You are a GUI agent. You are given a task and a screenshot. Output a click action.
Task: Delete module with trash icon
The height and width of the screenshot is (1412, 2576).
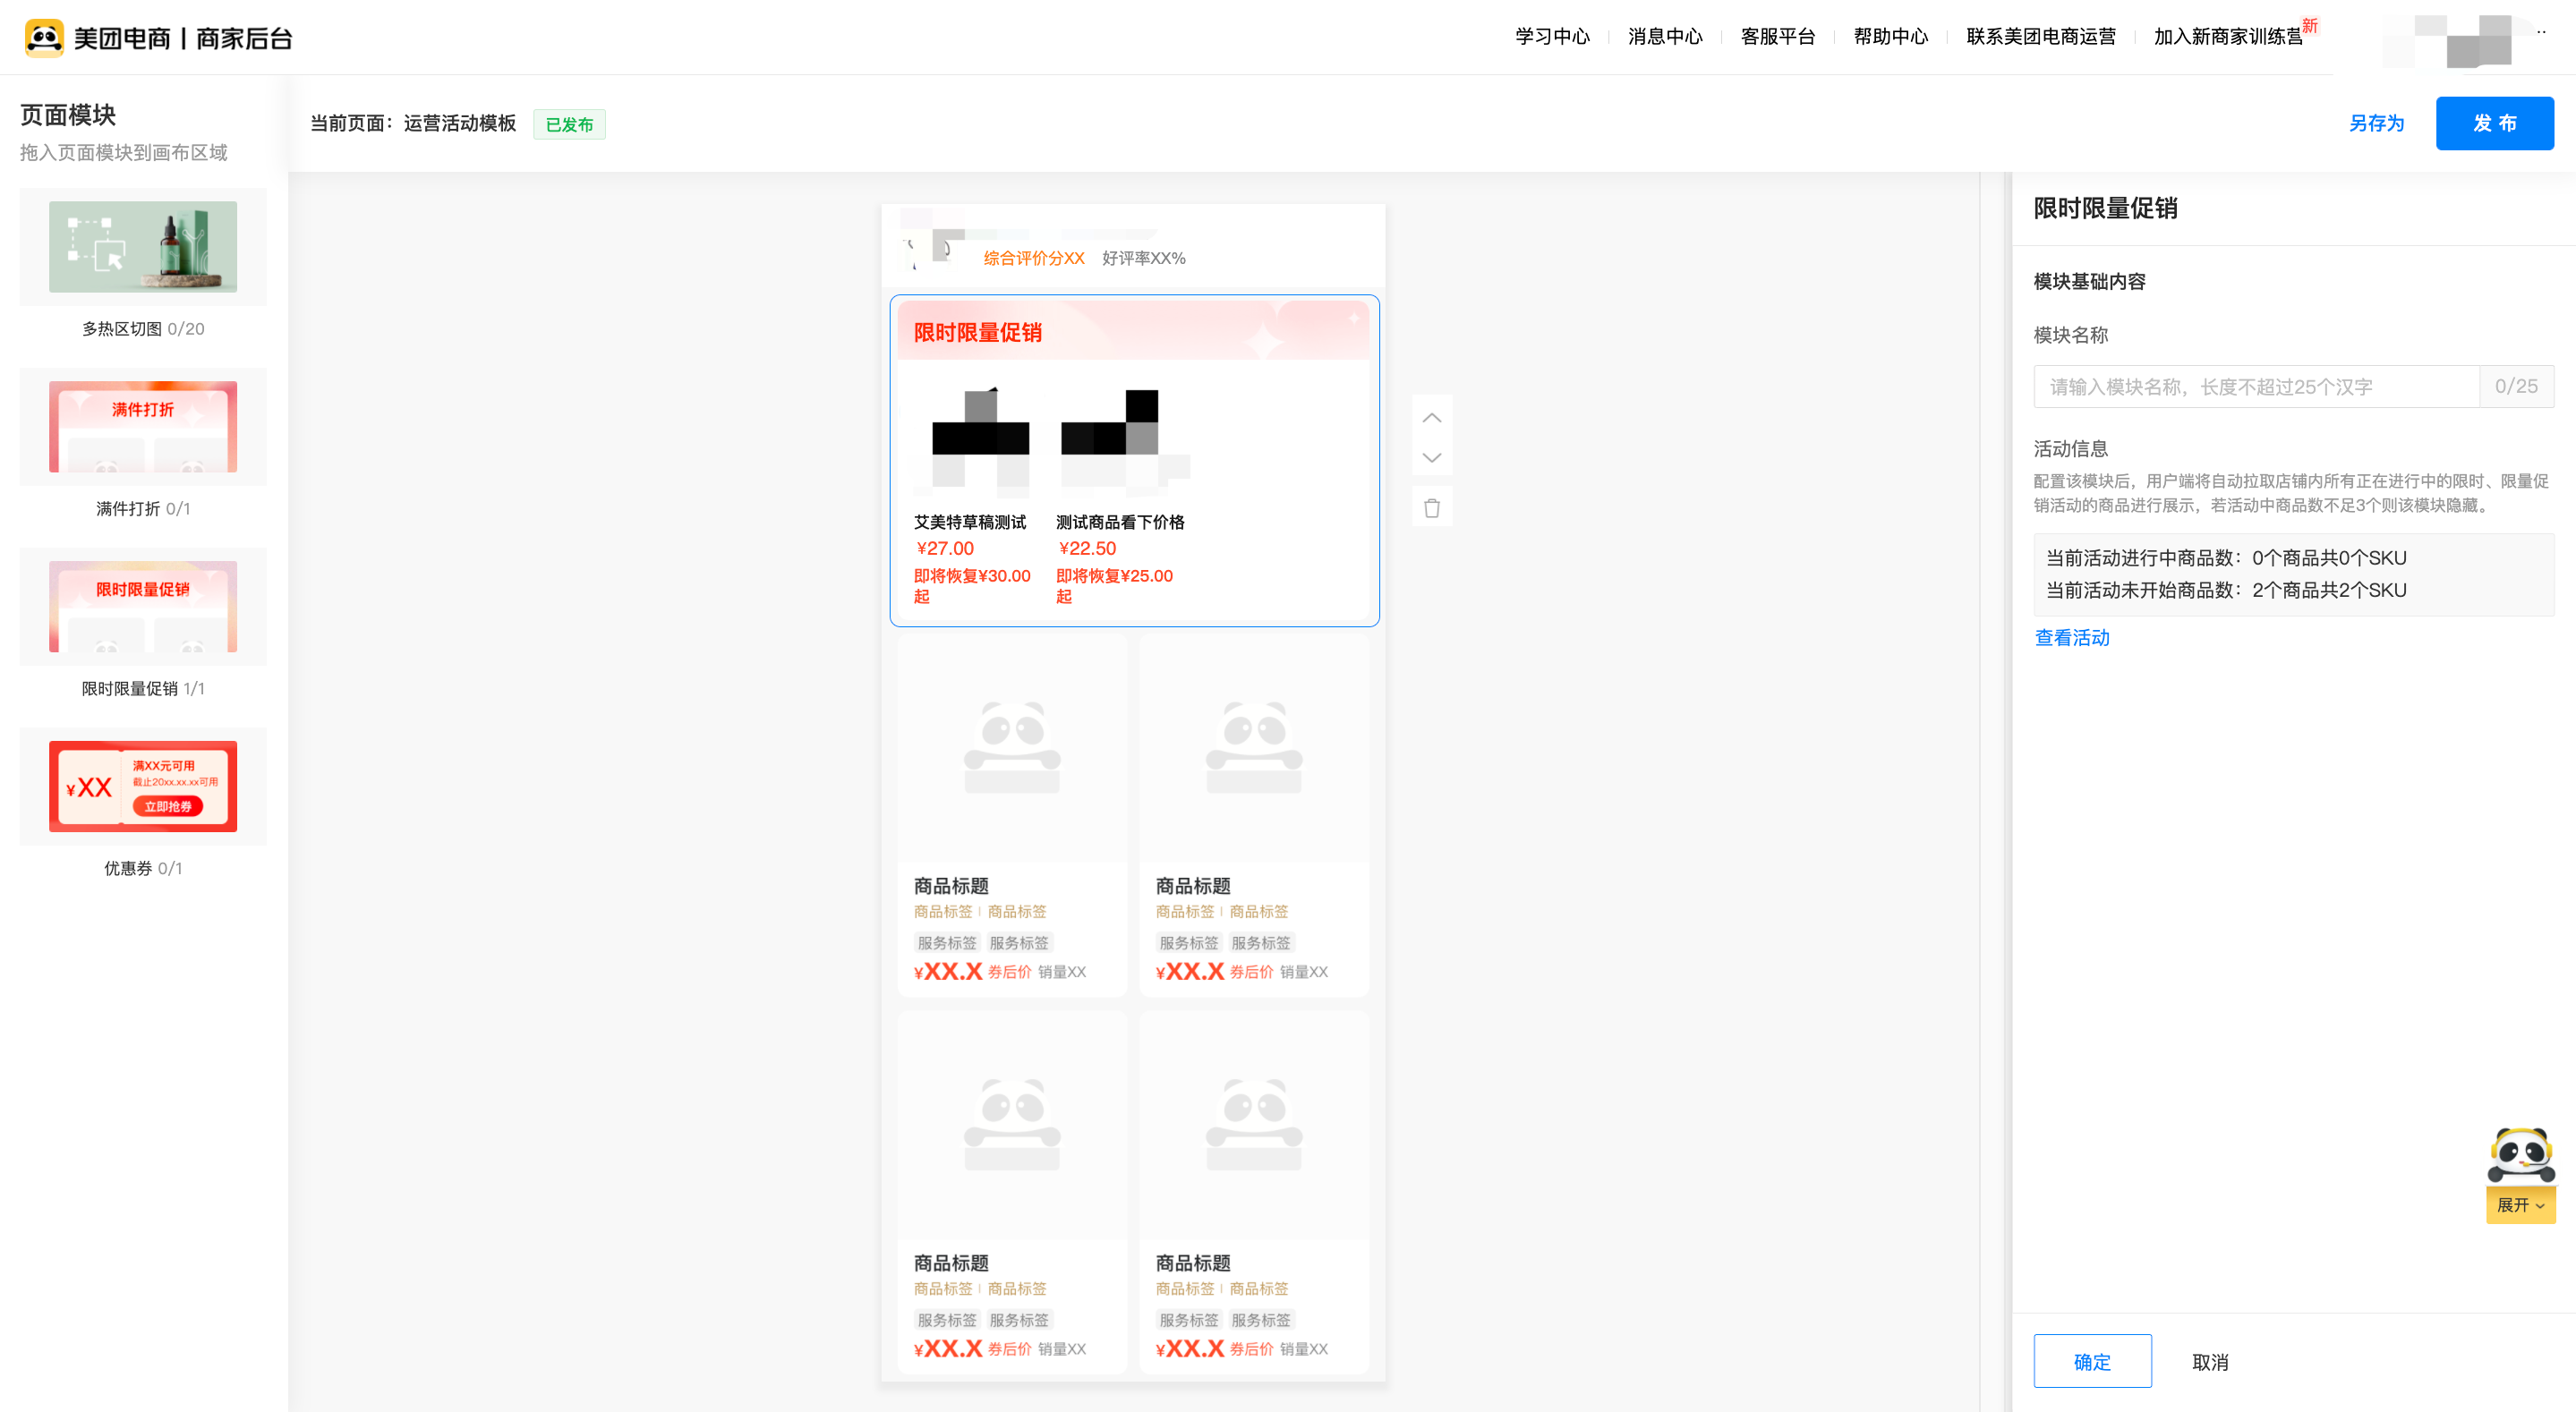click(x=1431, y=508)
